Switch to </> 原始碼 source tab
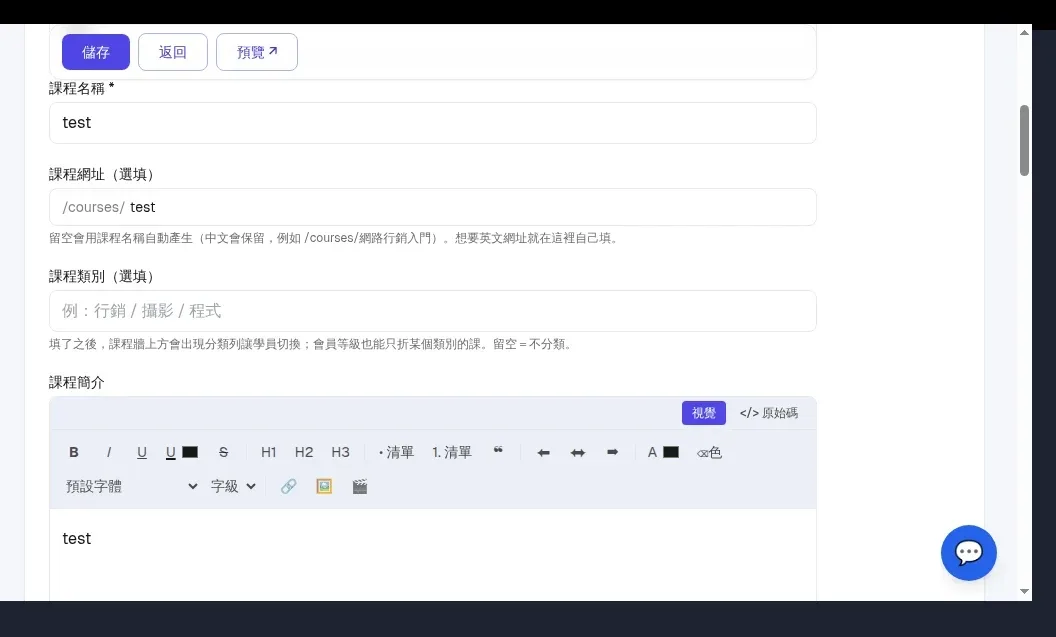 coord(768,413)
